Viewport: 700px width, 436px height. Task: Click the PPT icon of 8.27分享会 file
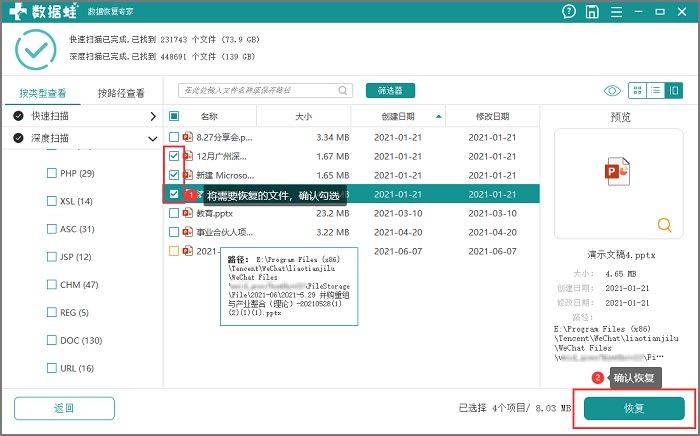coord(188,137)
